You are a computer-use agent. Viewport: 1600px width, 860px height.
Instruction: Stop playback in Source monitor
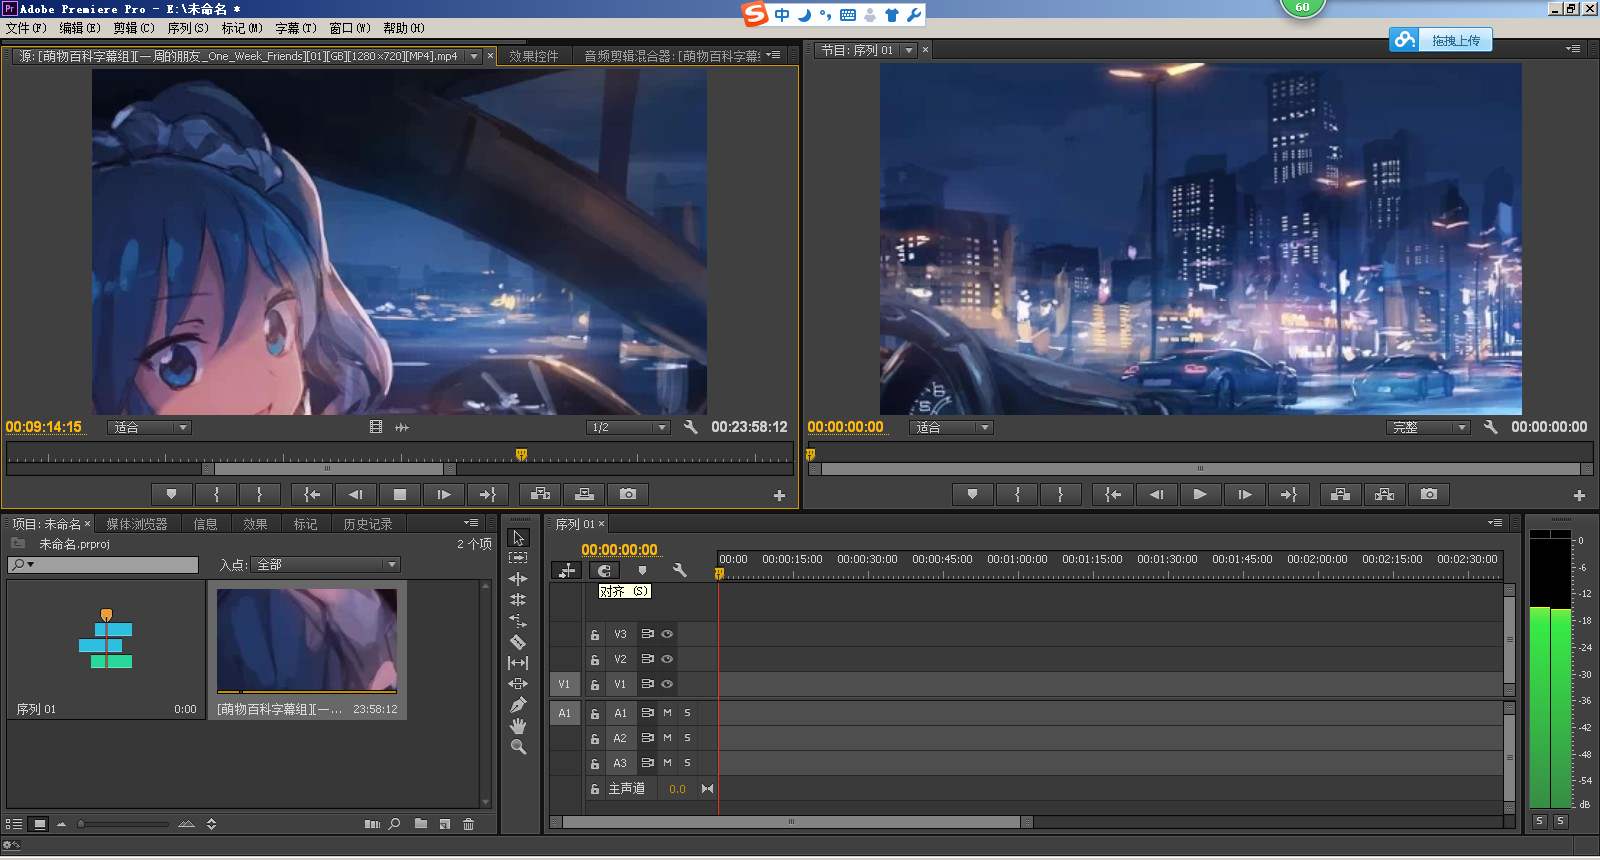pos(400,494)
